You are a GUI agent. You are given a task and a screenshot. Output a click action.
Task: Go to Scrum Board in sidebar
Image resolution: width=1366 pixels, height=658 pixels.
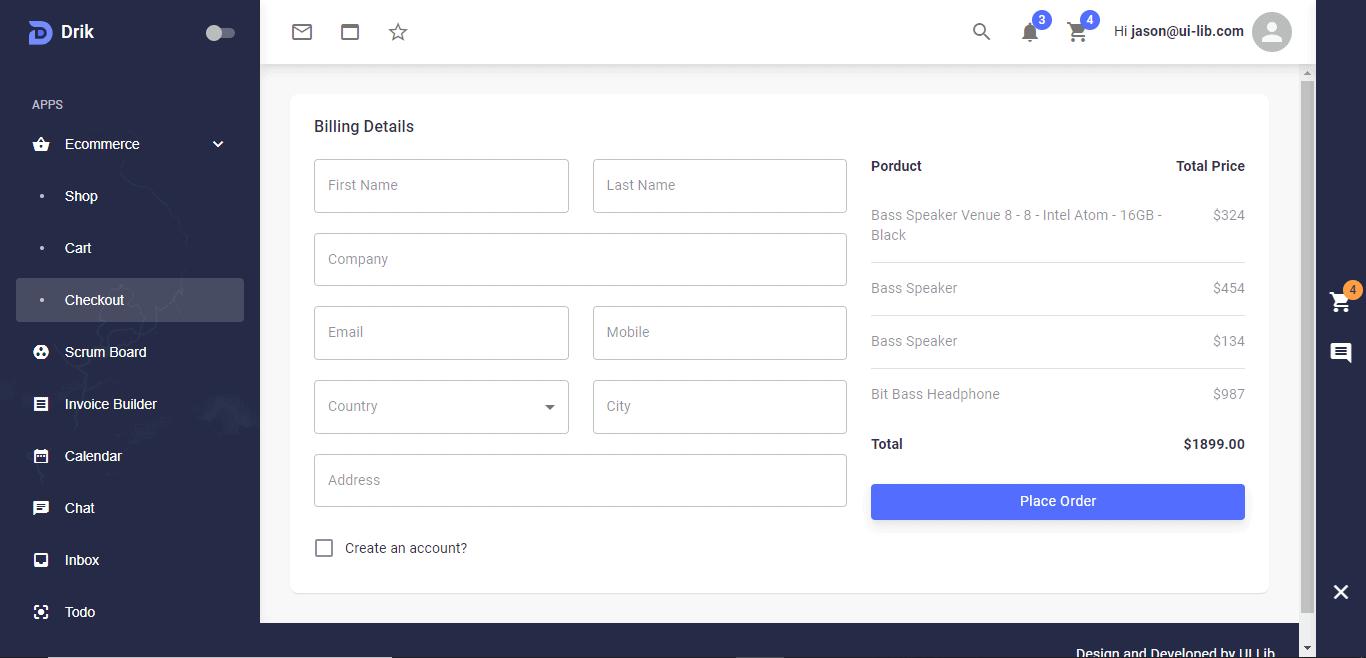coord(105,352)
